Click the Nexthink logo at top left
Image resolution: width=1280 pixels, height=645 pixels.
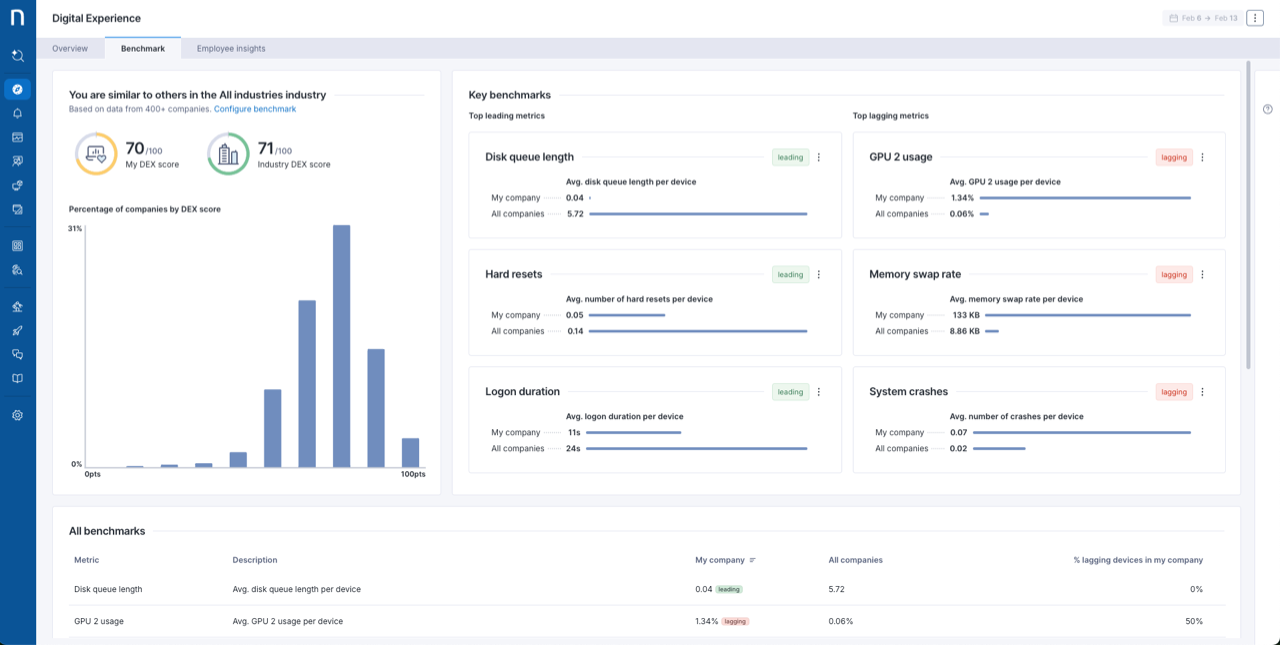click(x=17, y=18)
